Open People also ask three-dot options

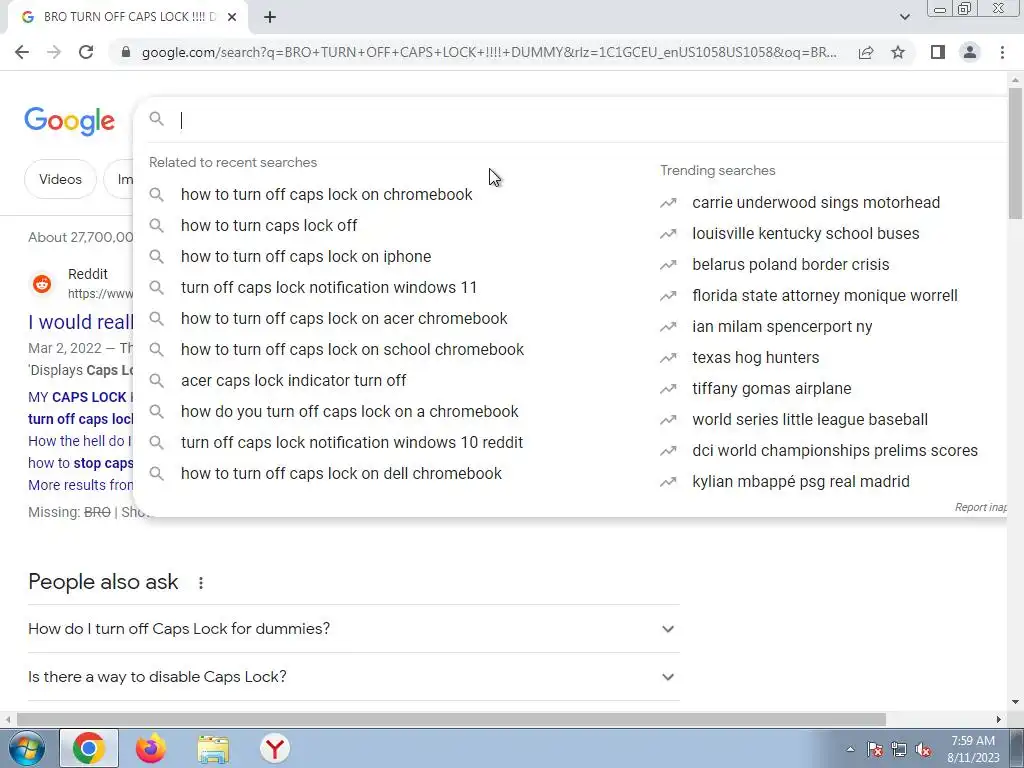[x=201, y=583]
